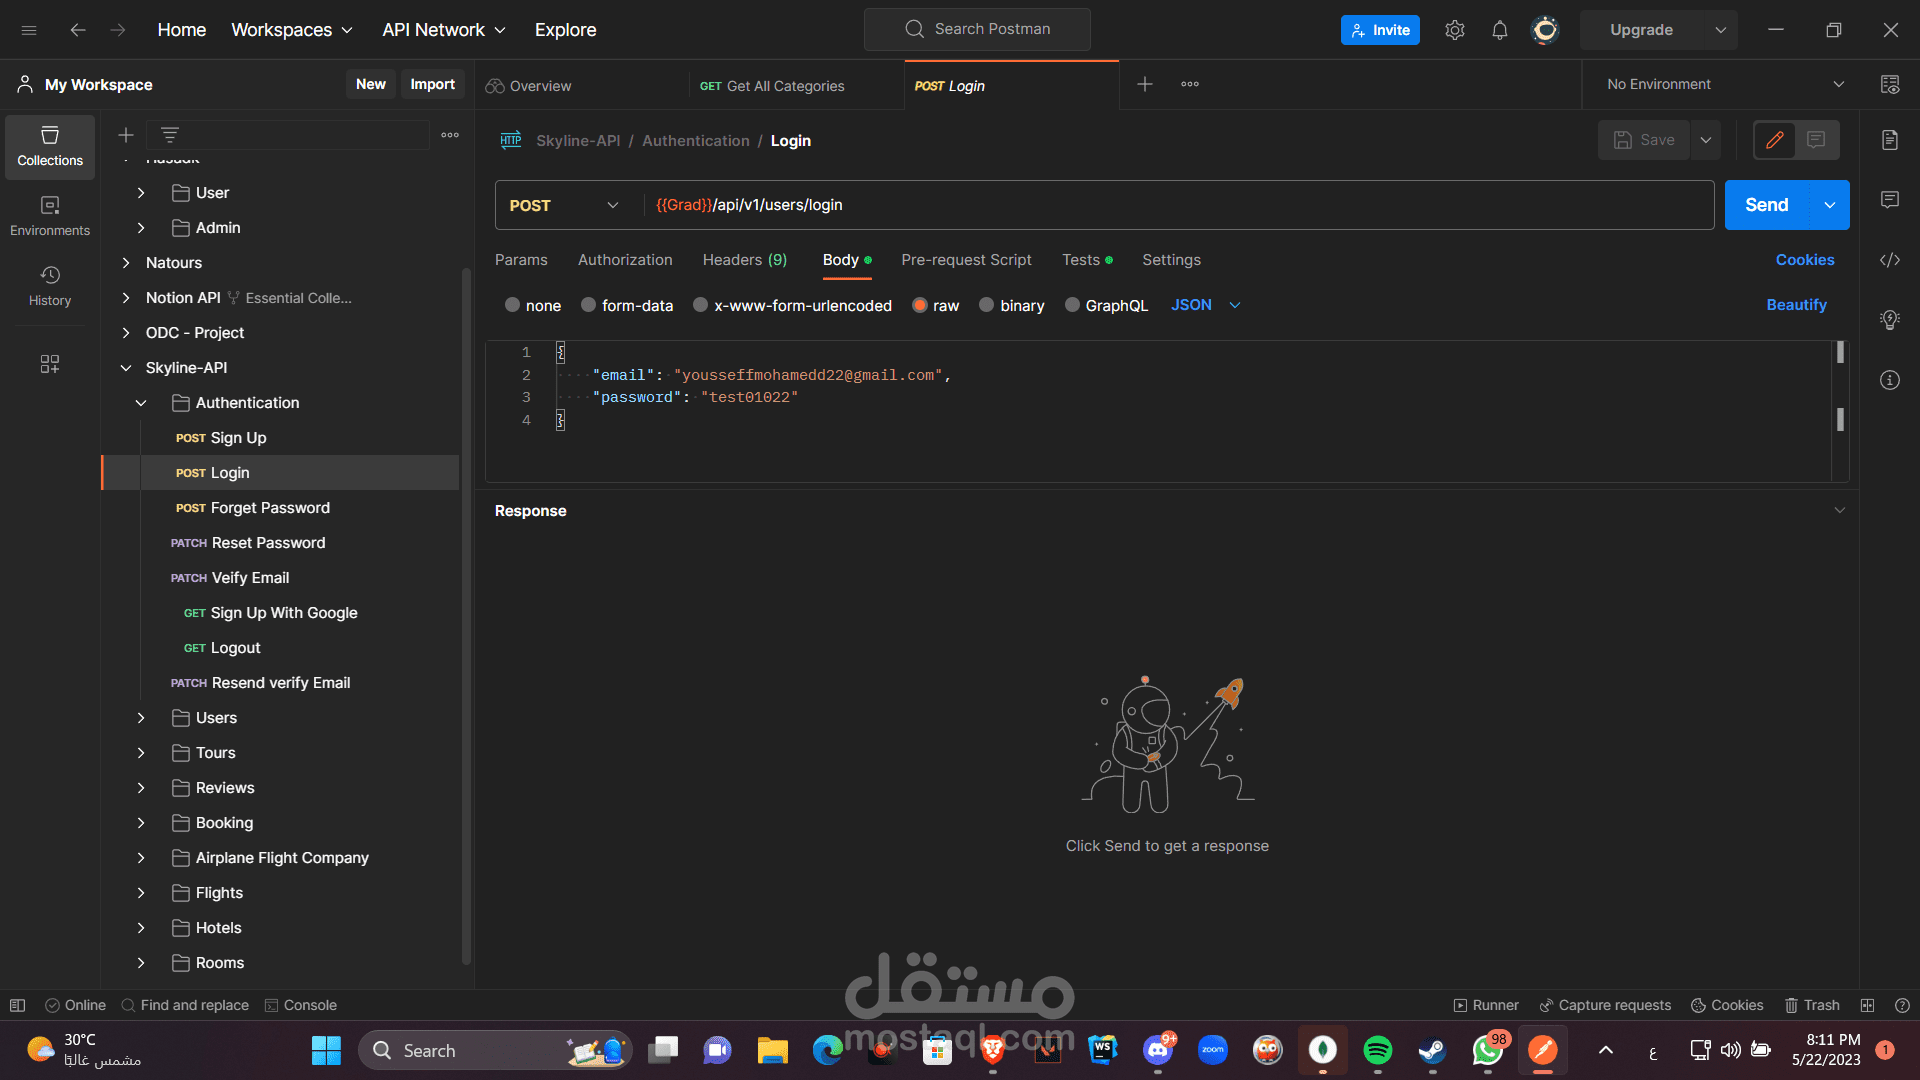This screenshot has width=1920, height=1080.
Task: Collapse the Authentication folder
Action: click(x=141, y=403)
